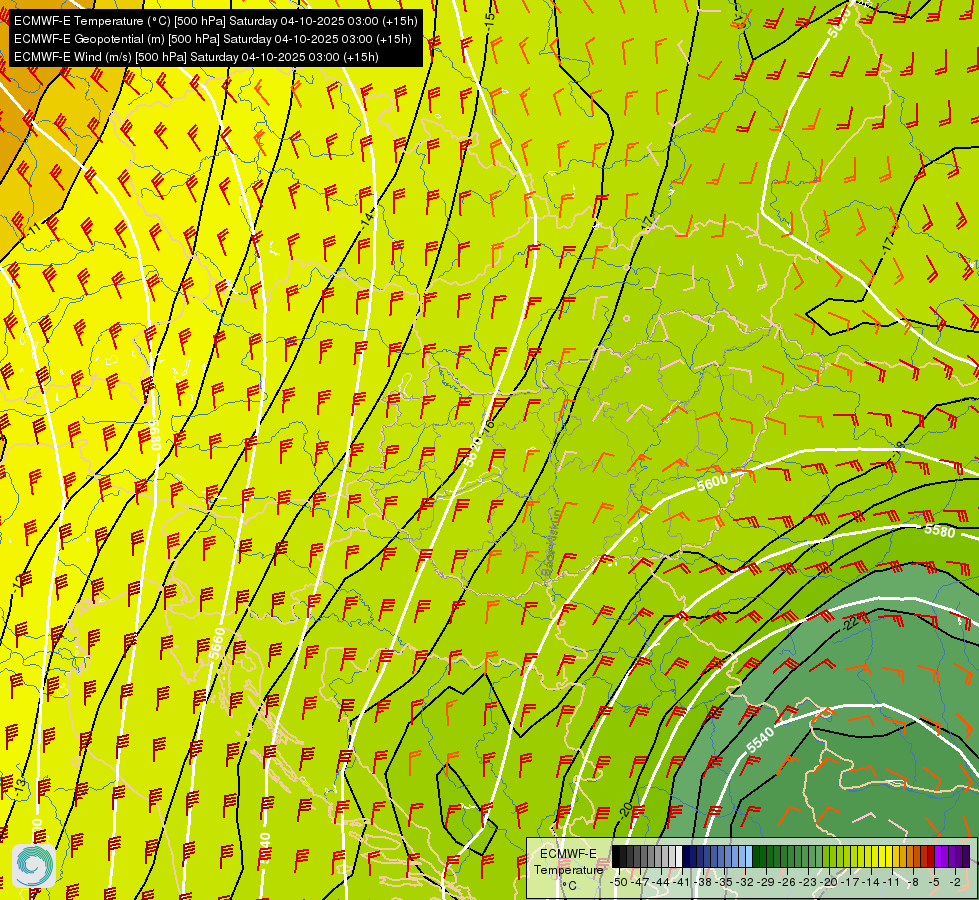Click the -38 tick label in the legend
The width and height of the screenshot is (979, 900).
pyautogui.click(x=704, y=882)
